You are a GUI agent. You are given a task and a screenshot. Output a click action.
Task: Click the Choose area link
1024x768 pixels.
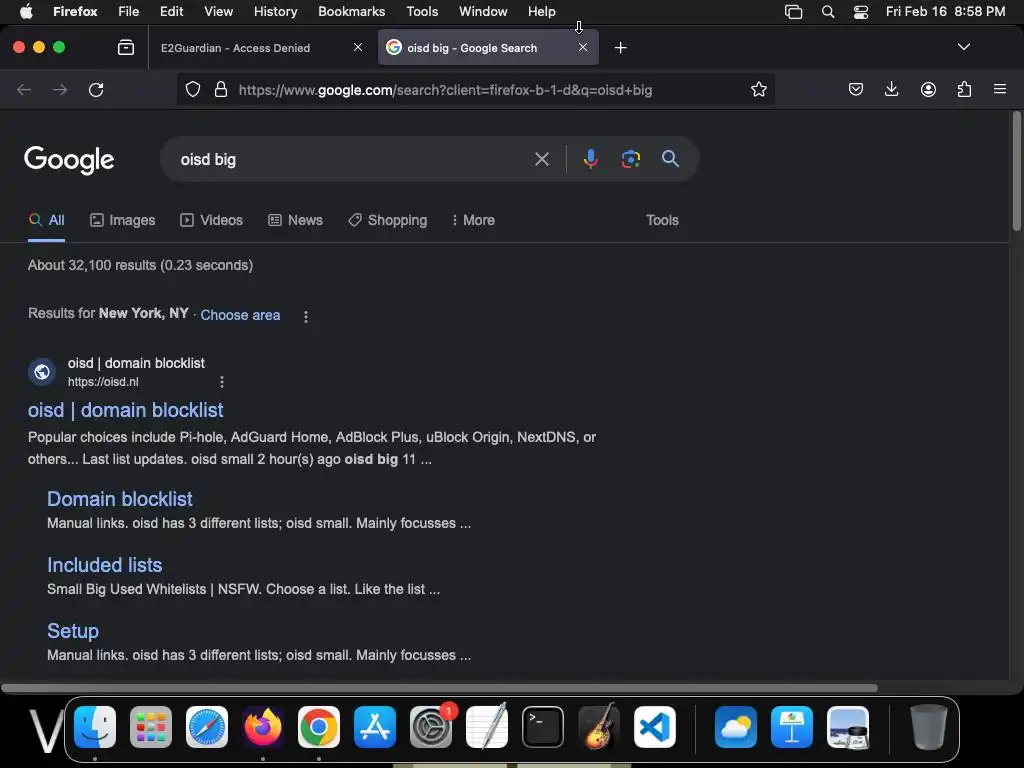tap(240, 315)
